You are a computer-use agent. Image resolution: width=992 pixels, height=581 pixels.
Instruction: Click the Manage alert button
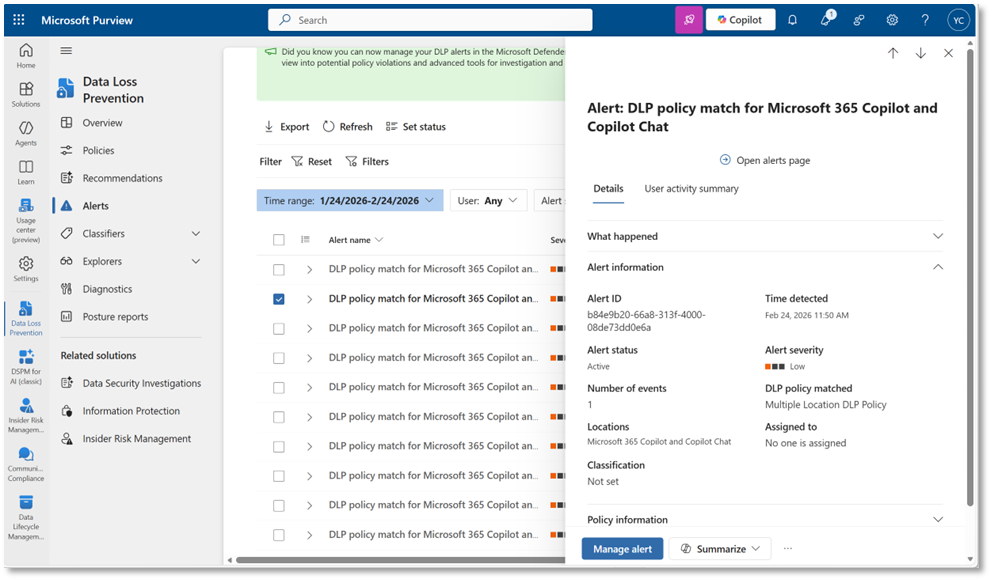coord(623,549)
